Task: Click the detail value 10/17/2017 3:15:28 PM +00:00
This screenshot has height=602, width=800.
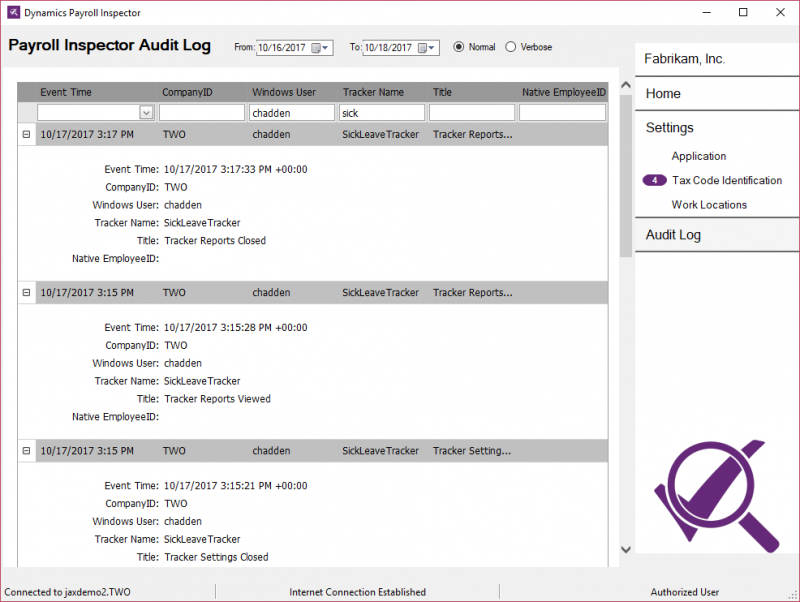Action: [236, 328]
